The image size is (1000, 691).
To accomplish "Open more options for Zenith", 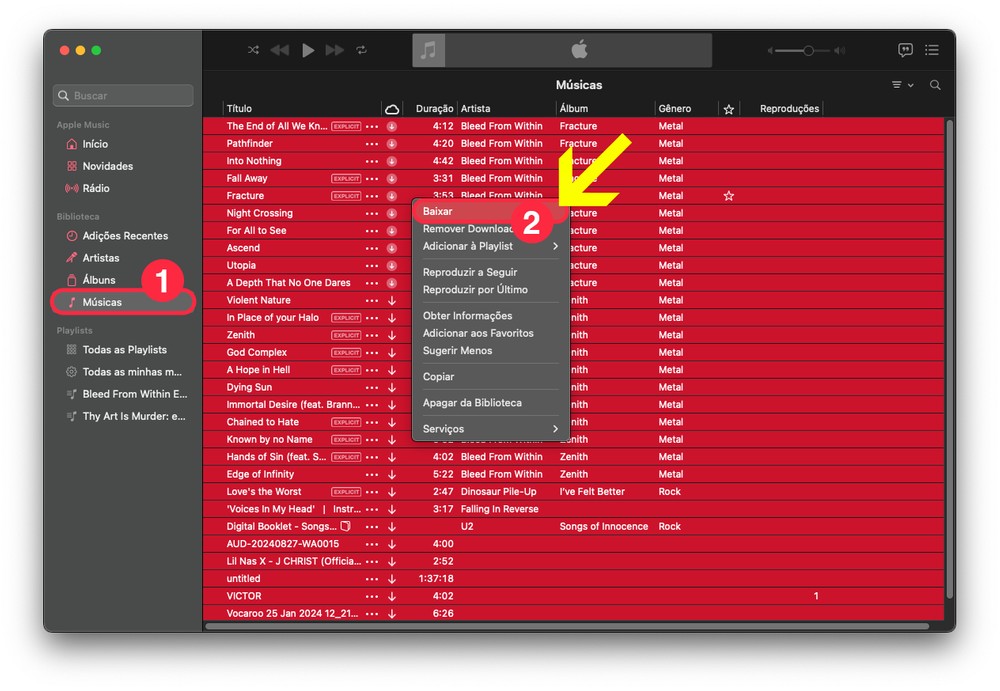I will coord(372,335).
